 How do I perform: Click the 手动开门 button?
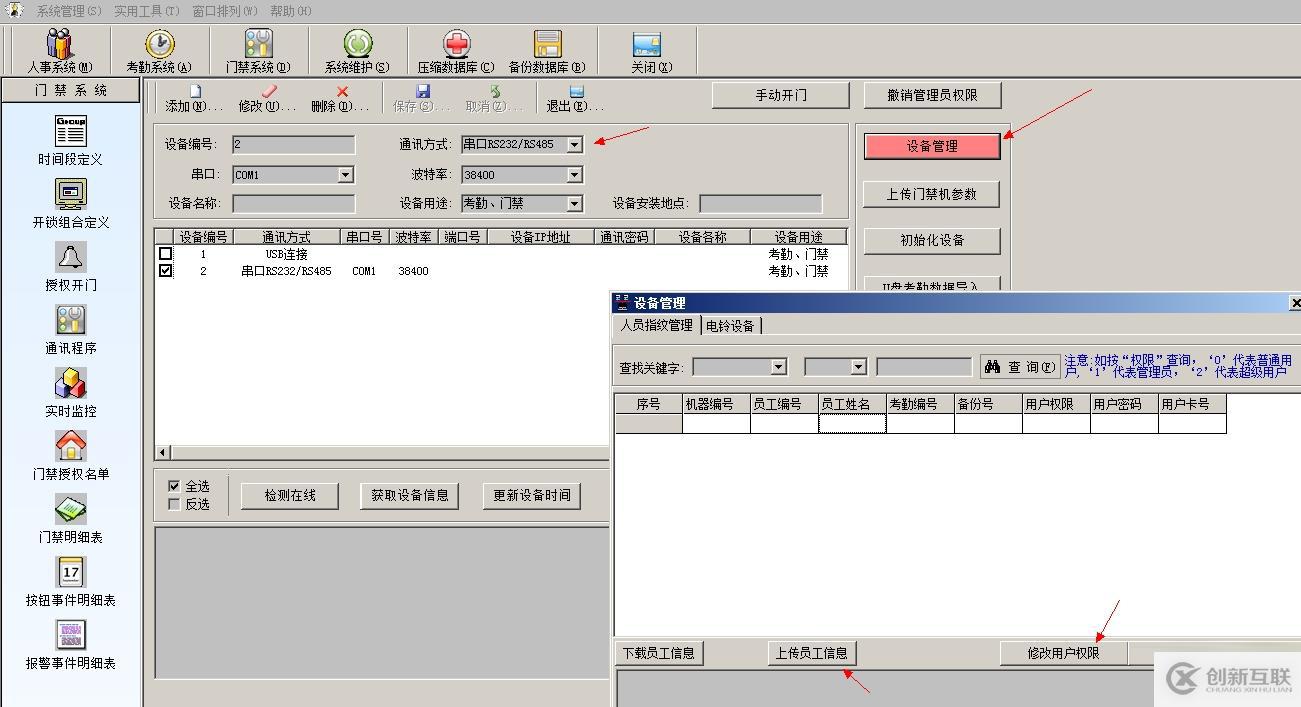[781, 96]
